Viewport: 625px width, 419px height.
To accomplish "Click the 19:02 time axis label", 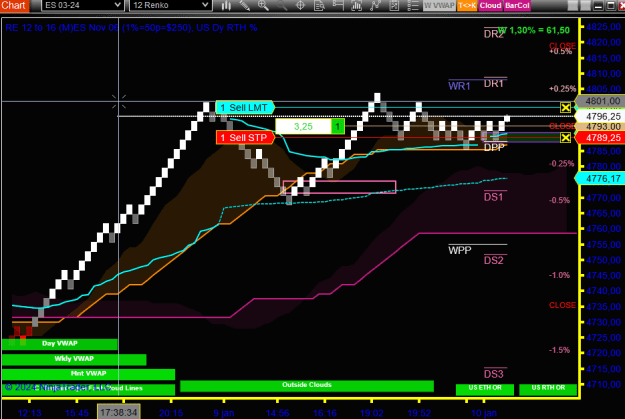I will click(371, 413).
